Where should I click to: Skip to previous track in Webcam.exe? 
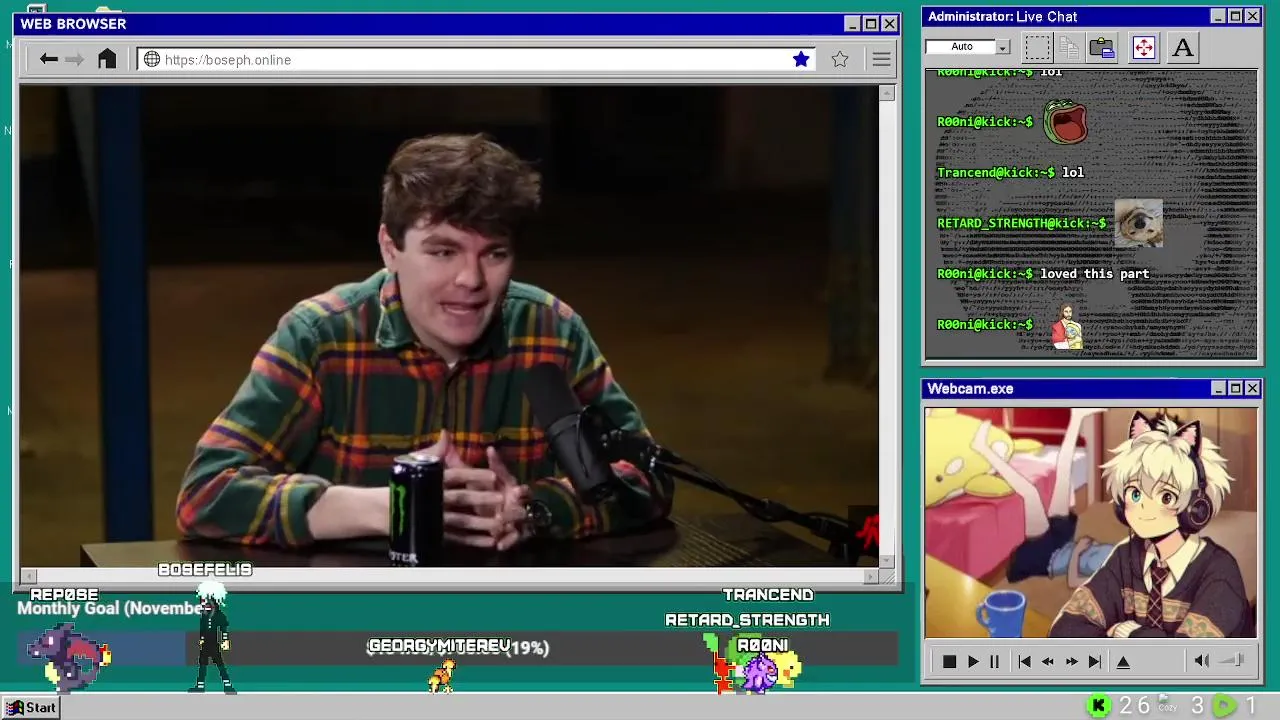(1024, 661)
